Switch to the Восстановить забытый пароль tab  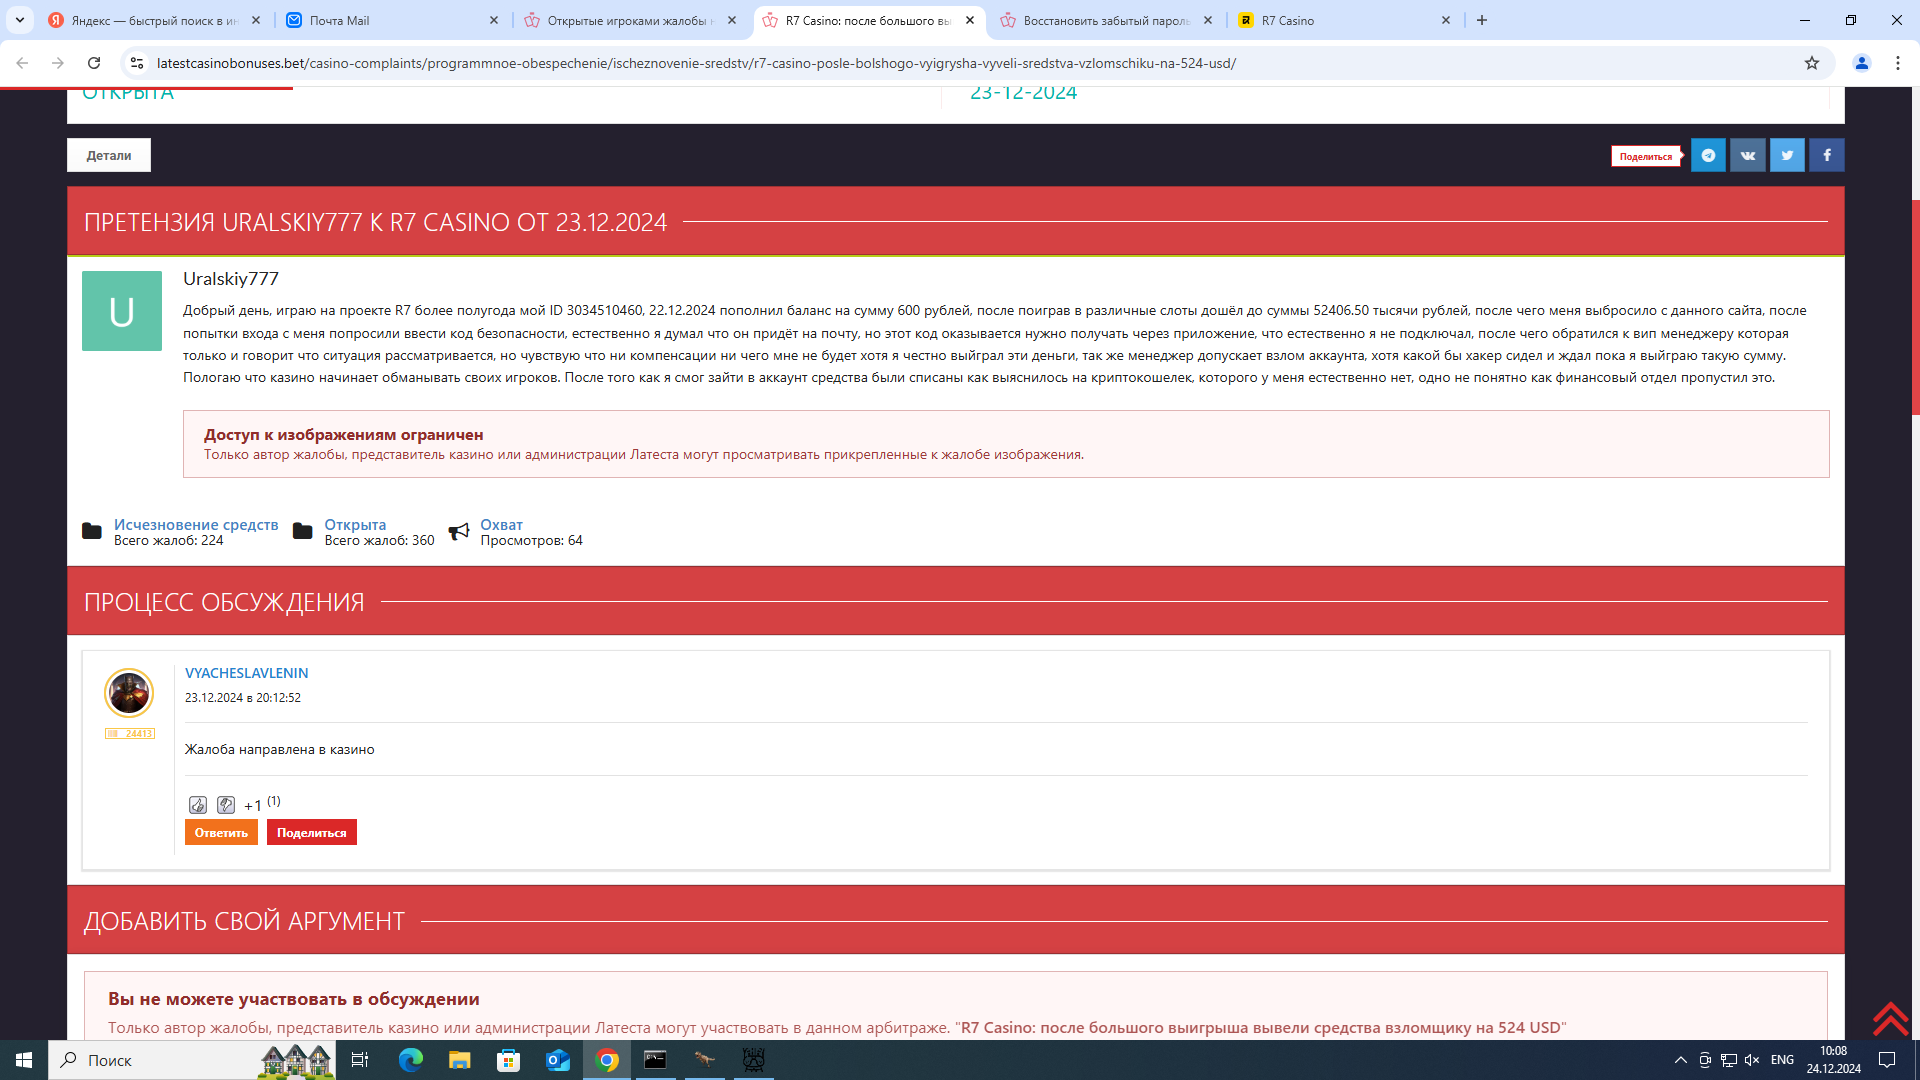(x=1107, y=20)
